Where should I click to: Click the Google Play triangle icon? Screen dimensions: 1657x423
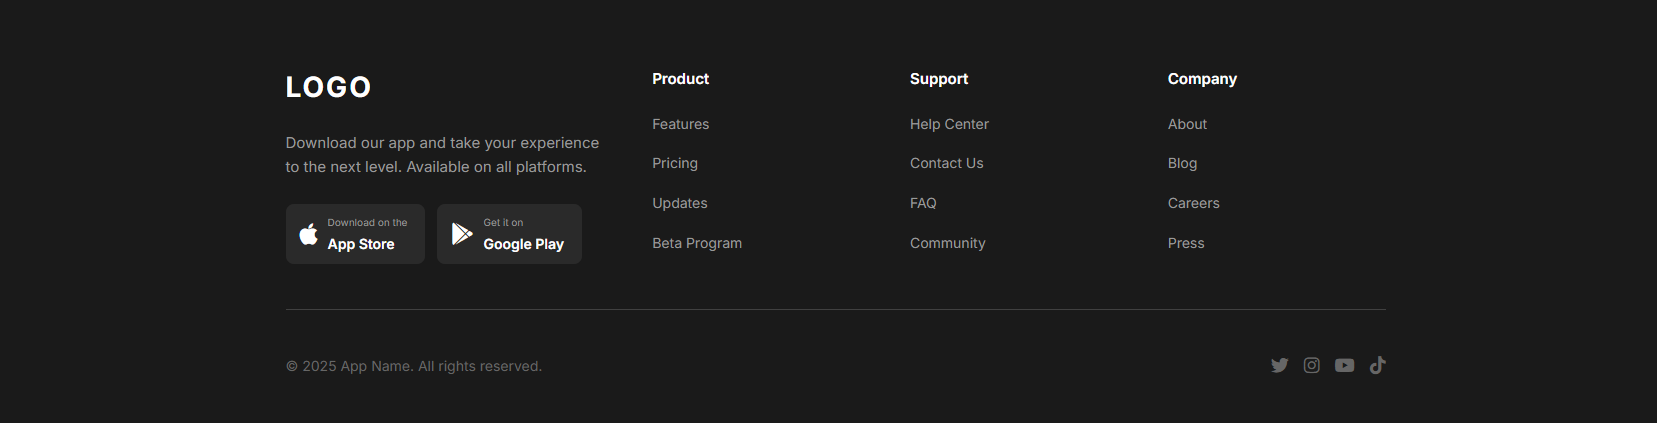462,234
